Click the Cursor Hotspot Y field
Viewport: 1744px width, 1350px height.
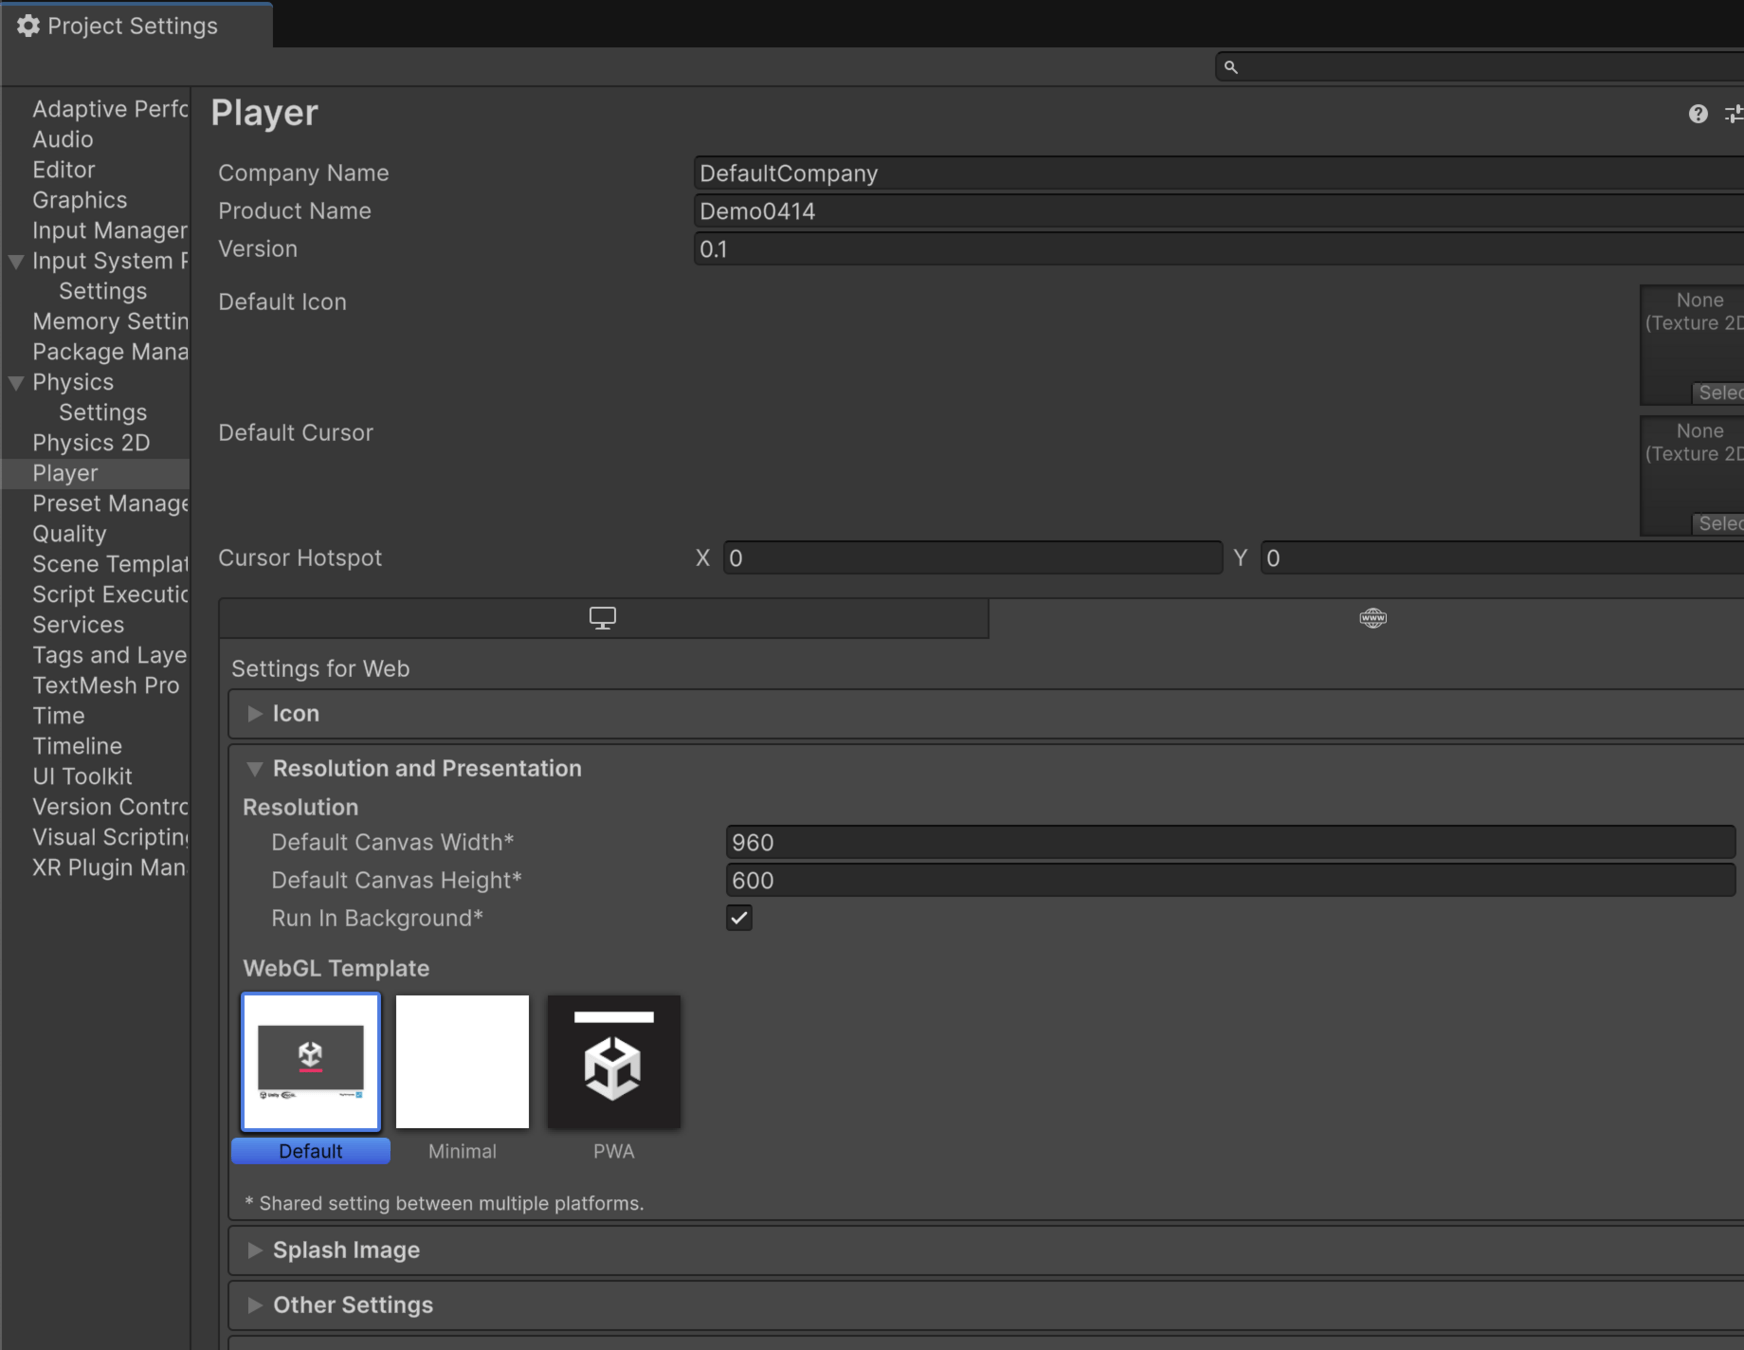click(1502, 558)
